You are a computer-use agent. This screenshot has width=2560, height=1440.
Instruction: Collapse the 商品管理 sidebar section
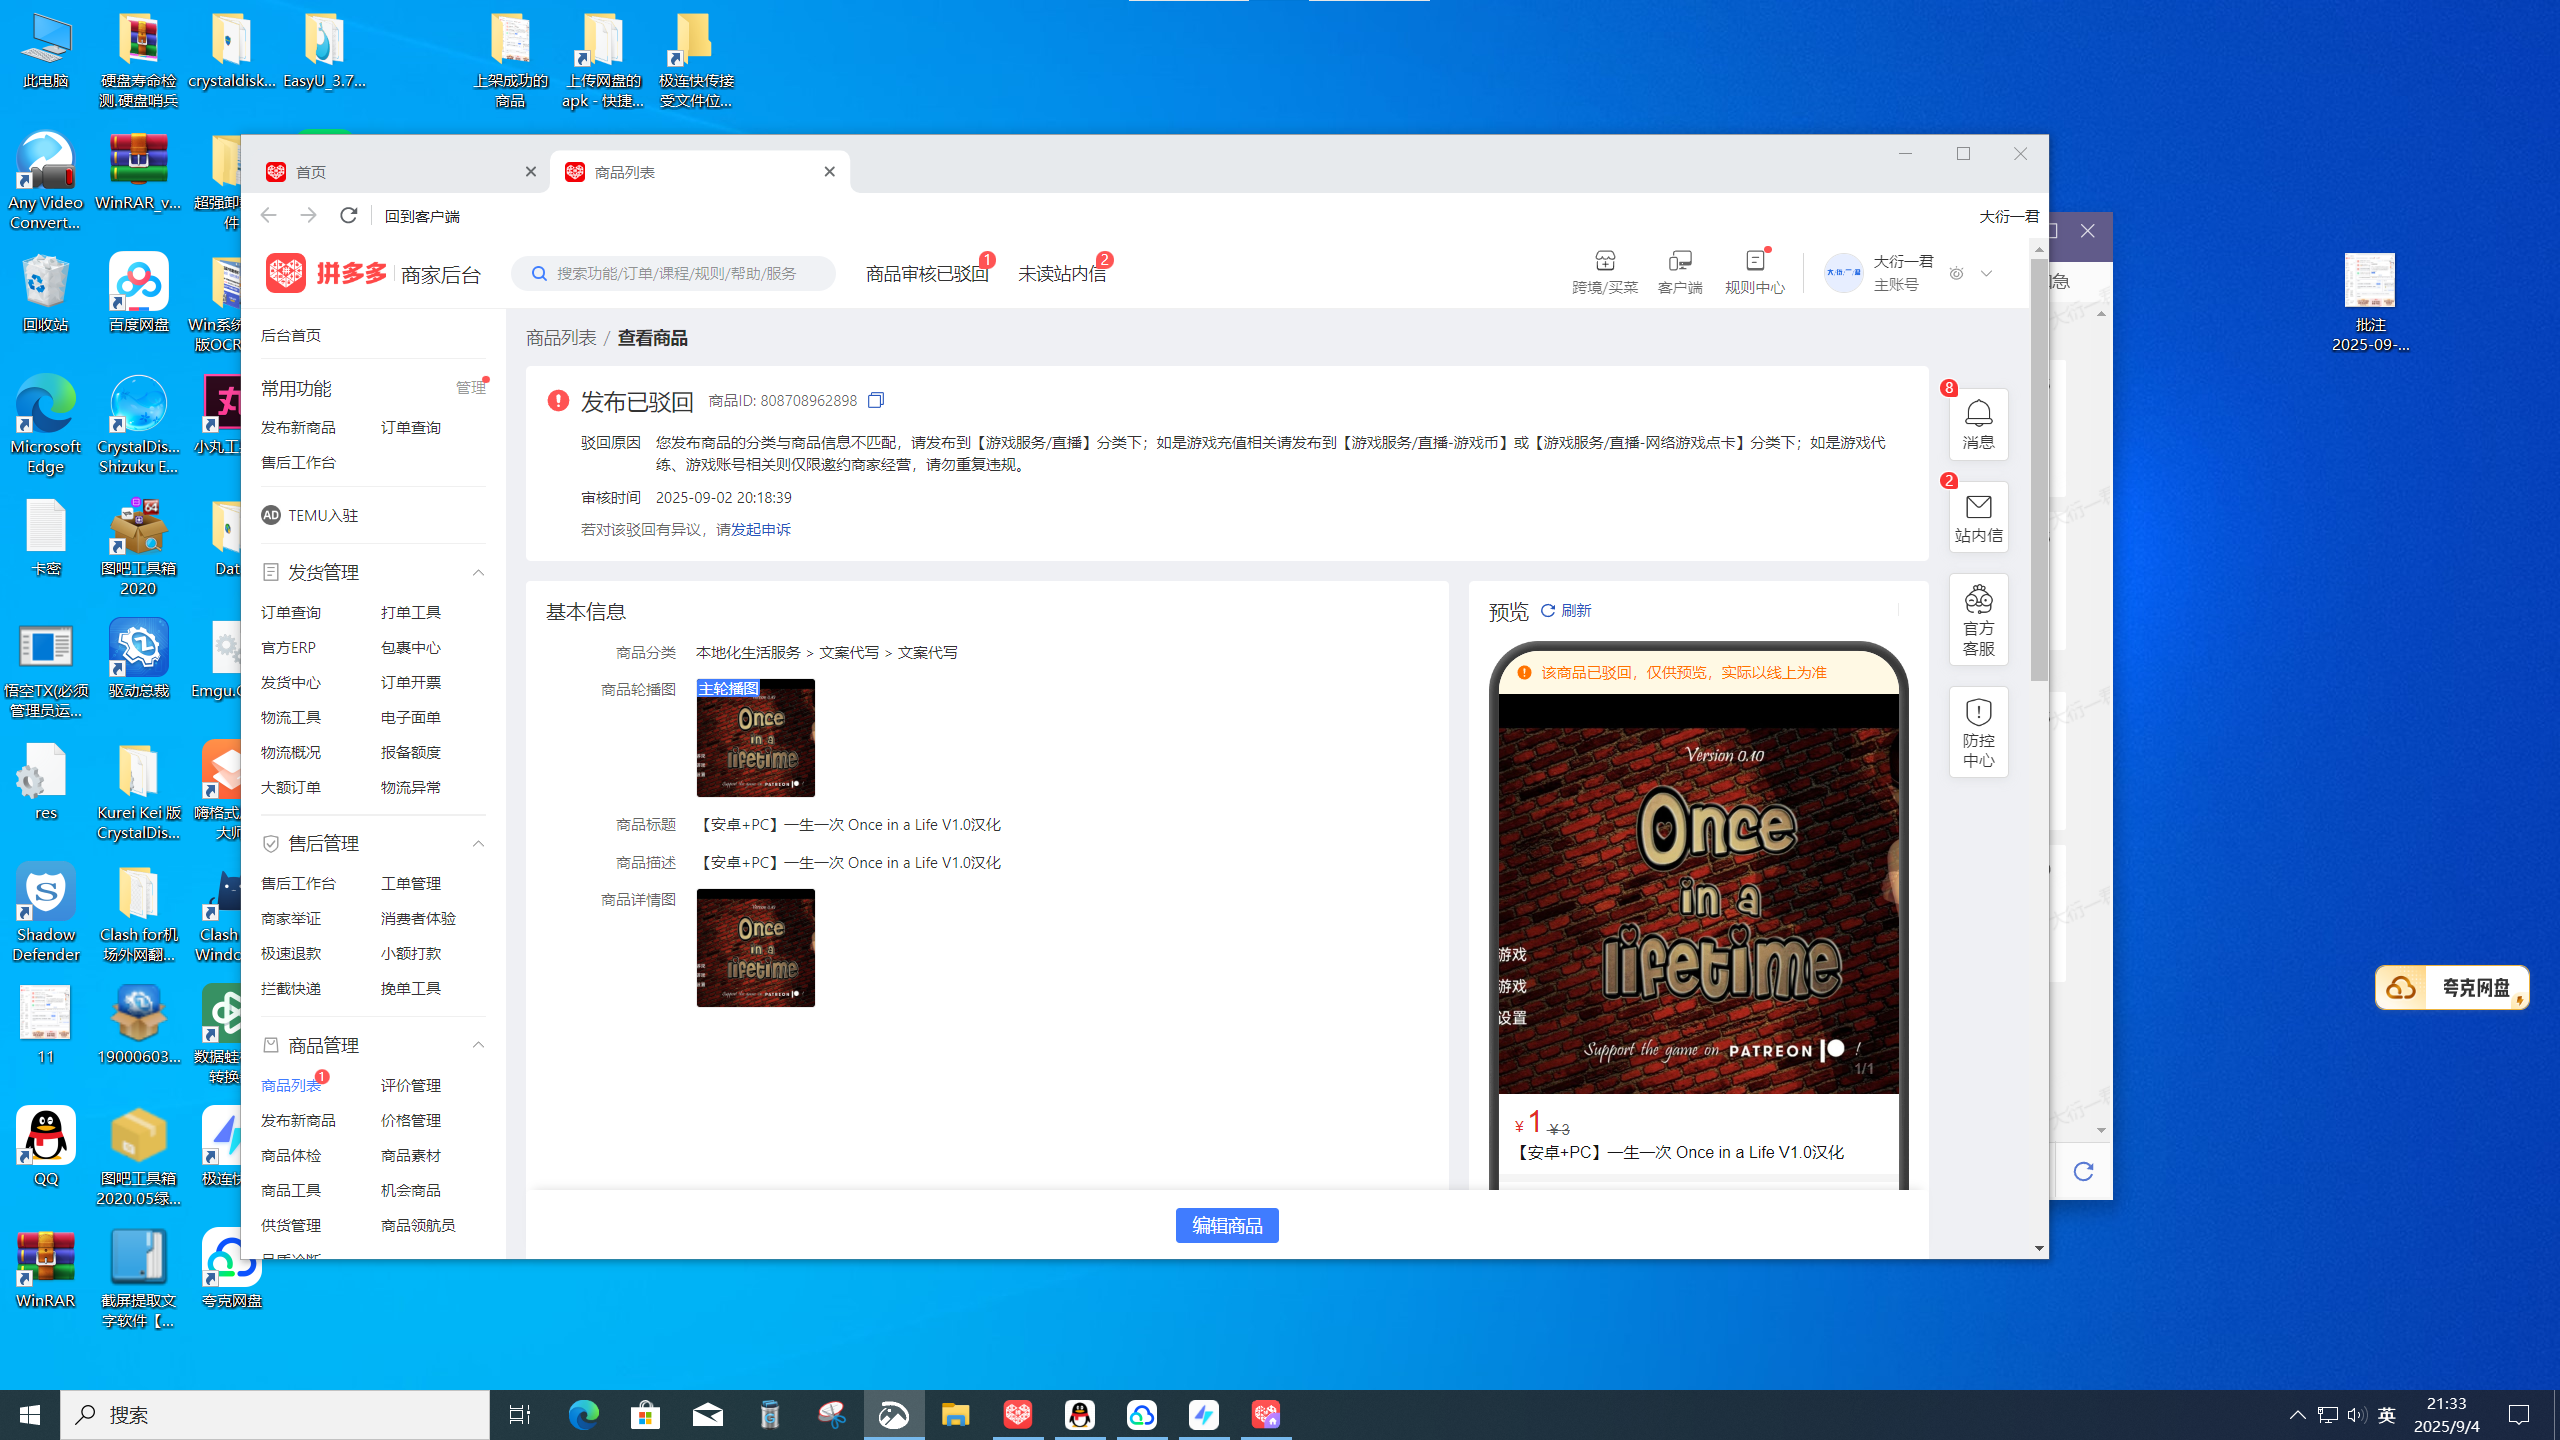[x=478, y=1045]
